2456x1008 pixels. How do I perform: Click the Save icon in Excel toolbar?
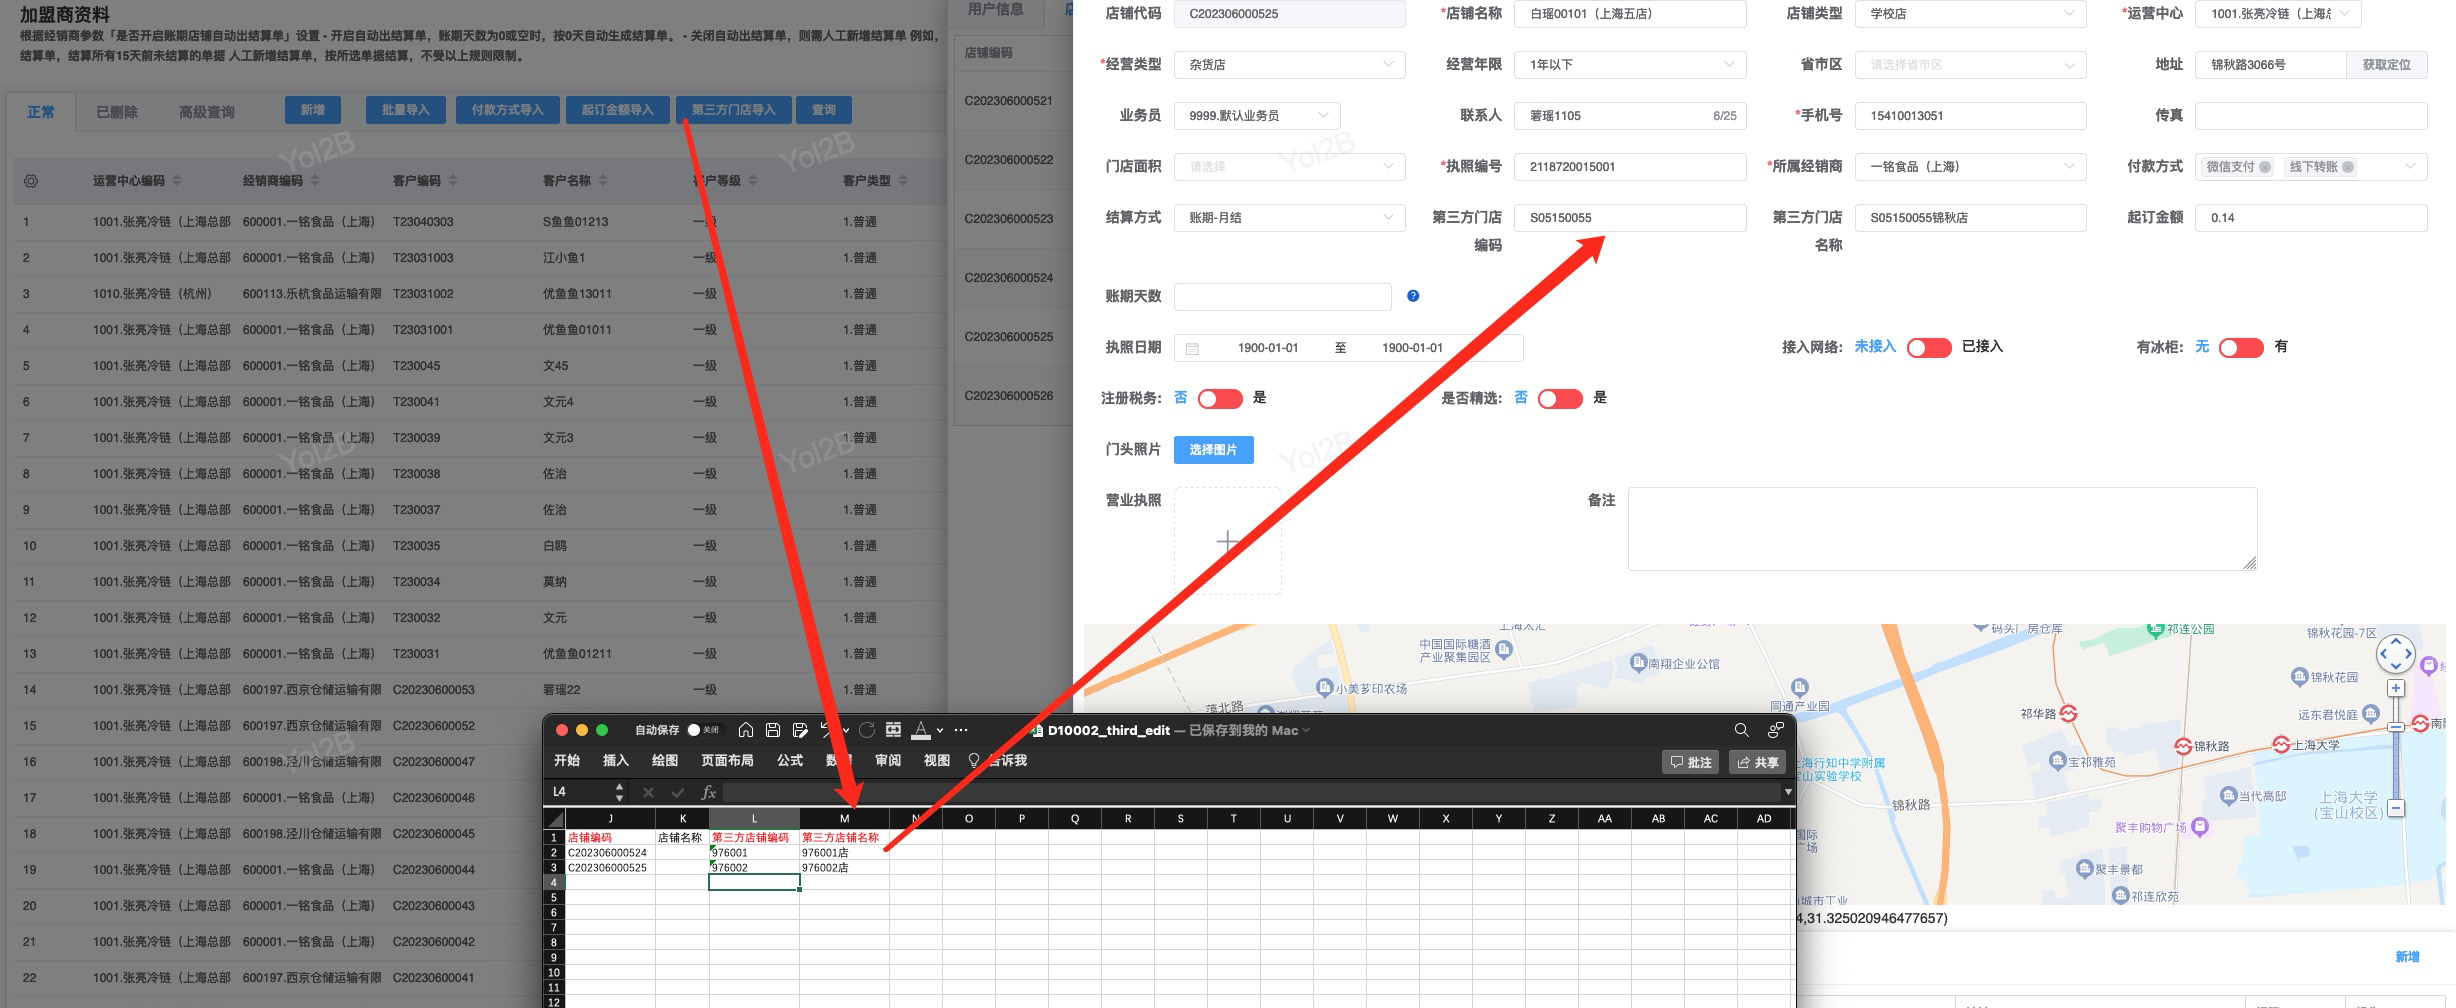pyautogui.click(x=773, y=730)
